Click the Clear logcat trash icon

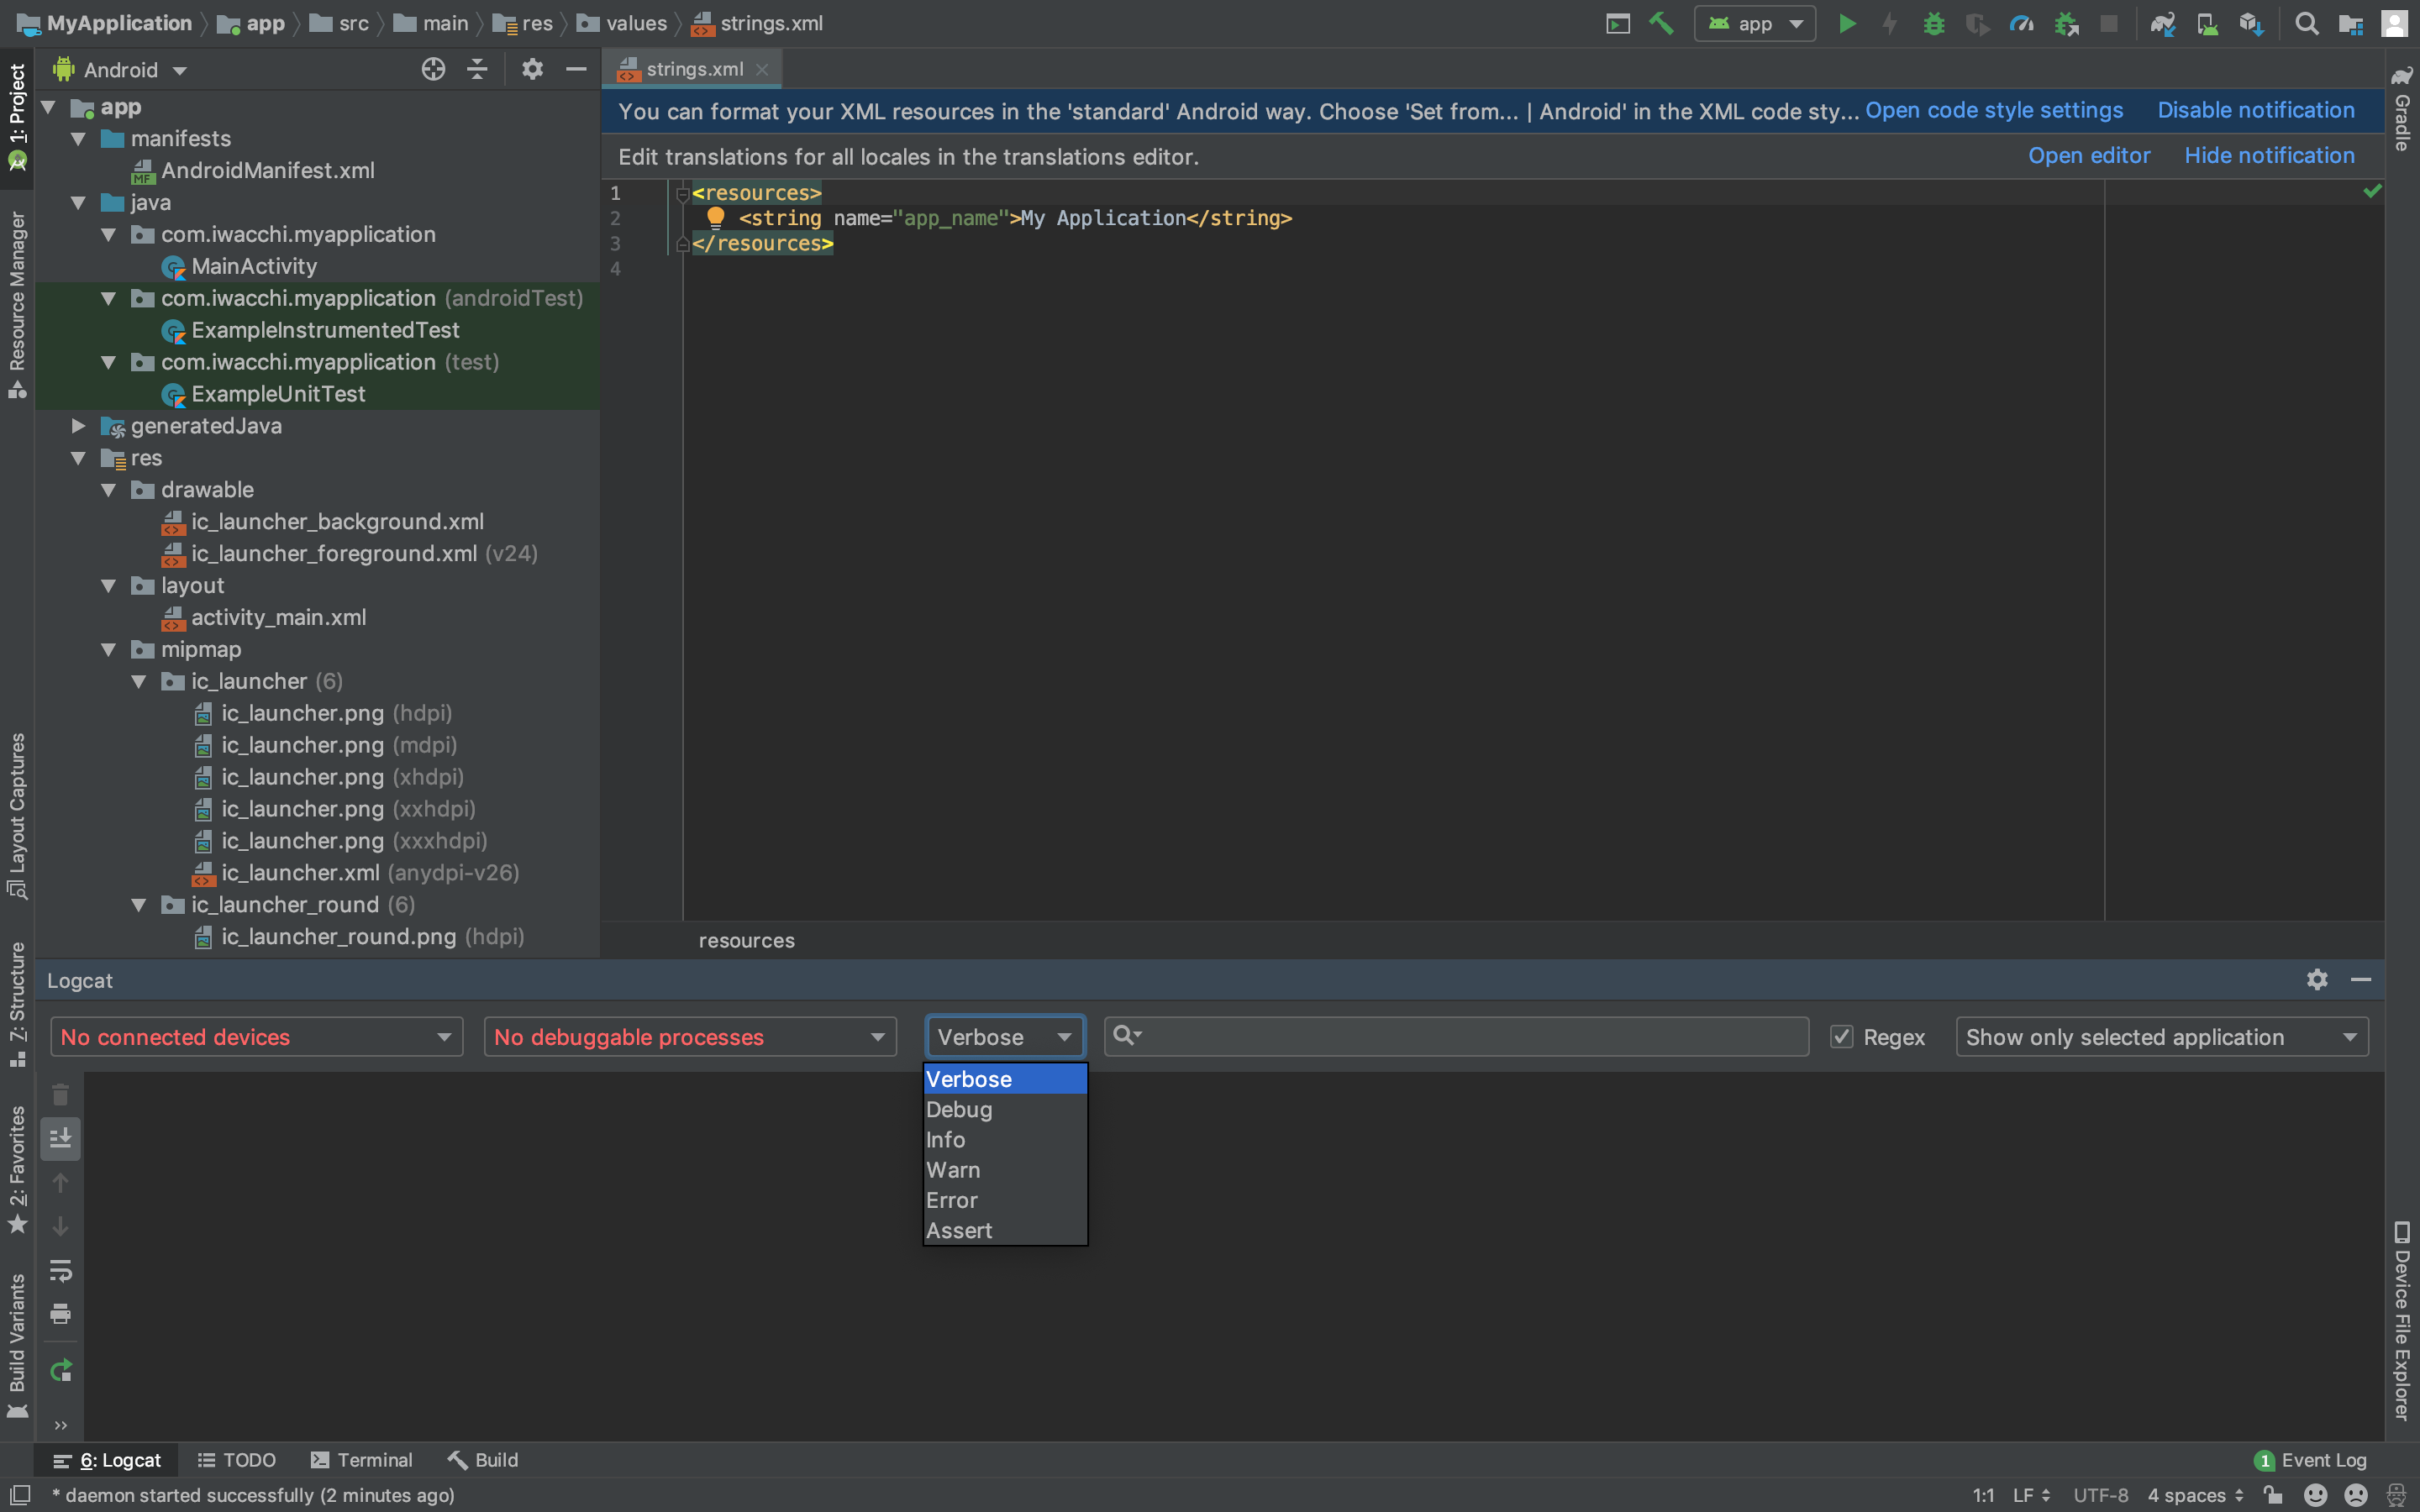point(60,1095)
